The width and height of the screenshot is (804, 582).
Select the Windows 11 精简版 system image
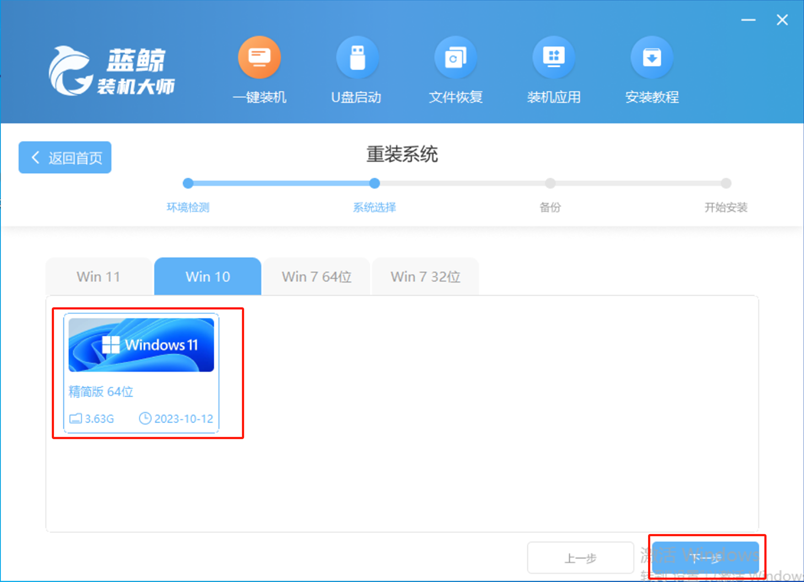click(140, 373)
